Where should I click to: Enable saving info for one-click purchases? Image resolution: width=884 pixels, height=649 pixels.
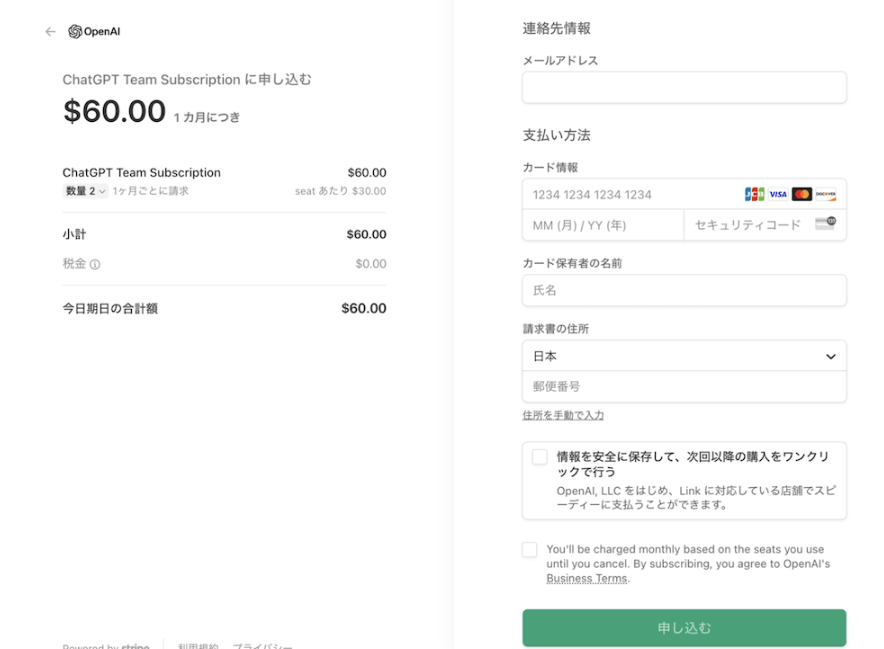[540, 457]
